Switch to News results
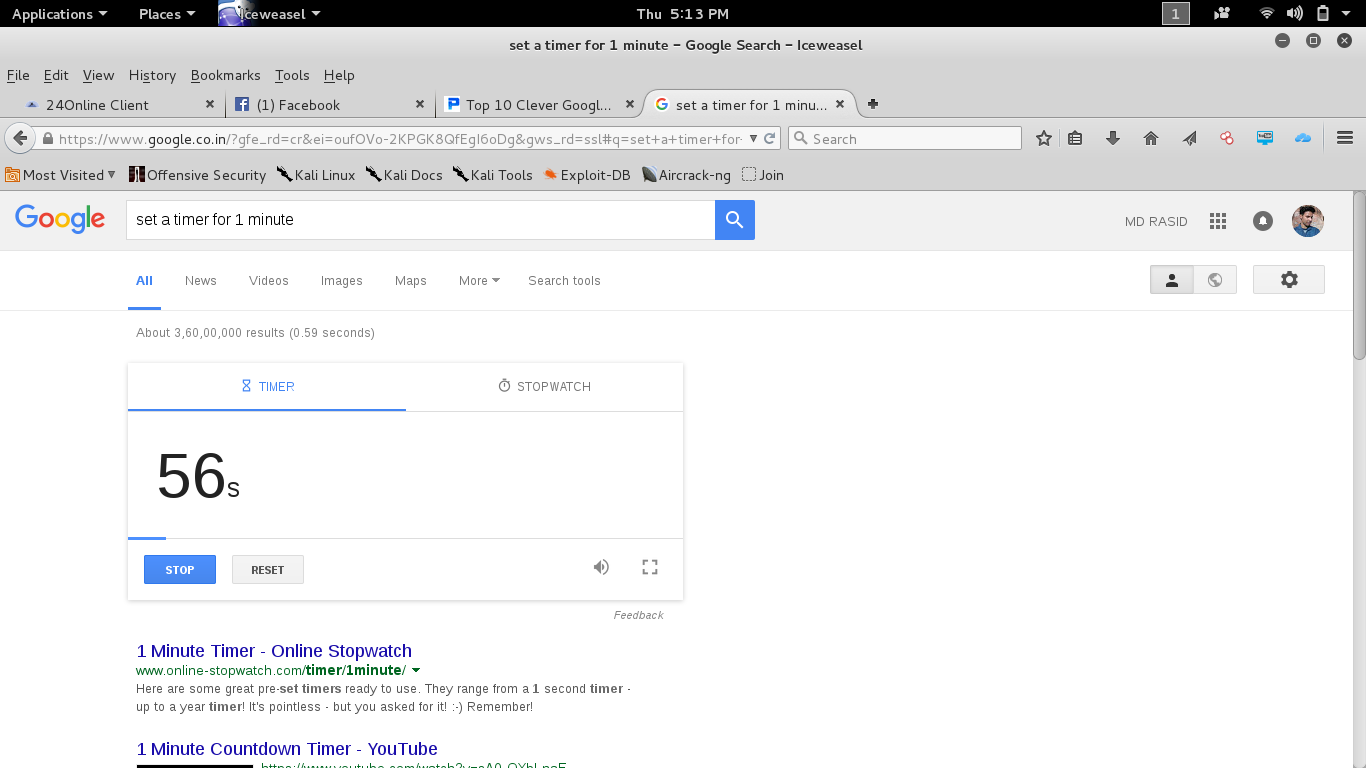This screenshot has height=768, width=1366. [x=200, y=281]
